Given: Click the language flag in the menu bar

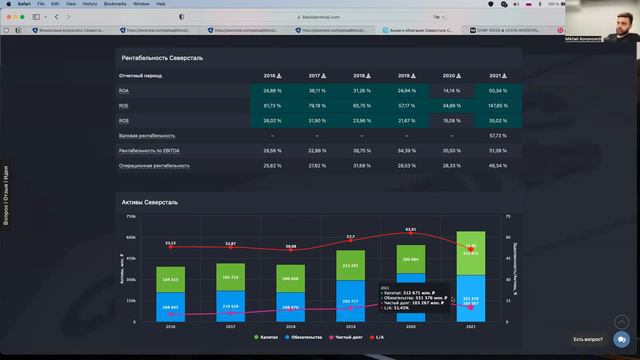Looking at the screenshot, I should pos(529,4).
